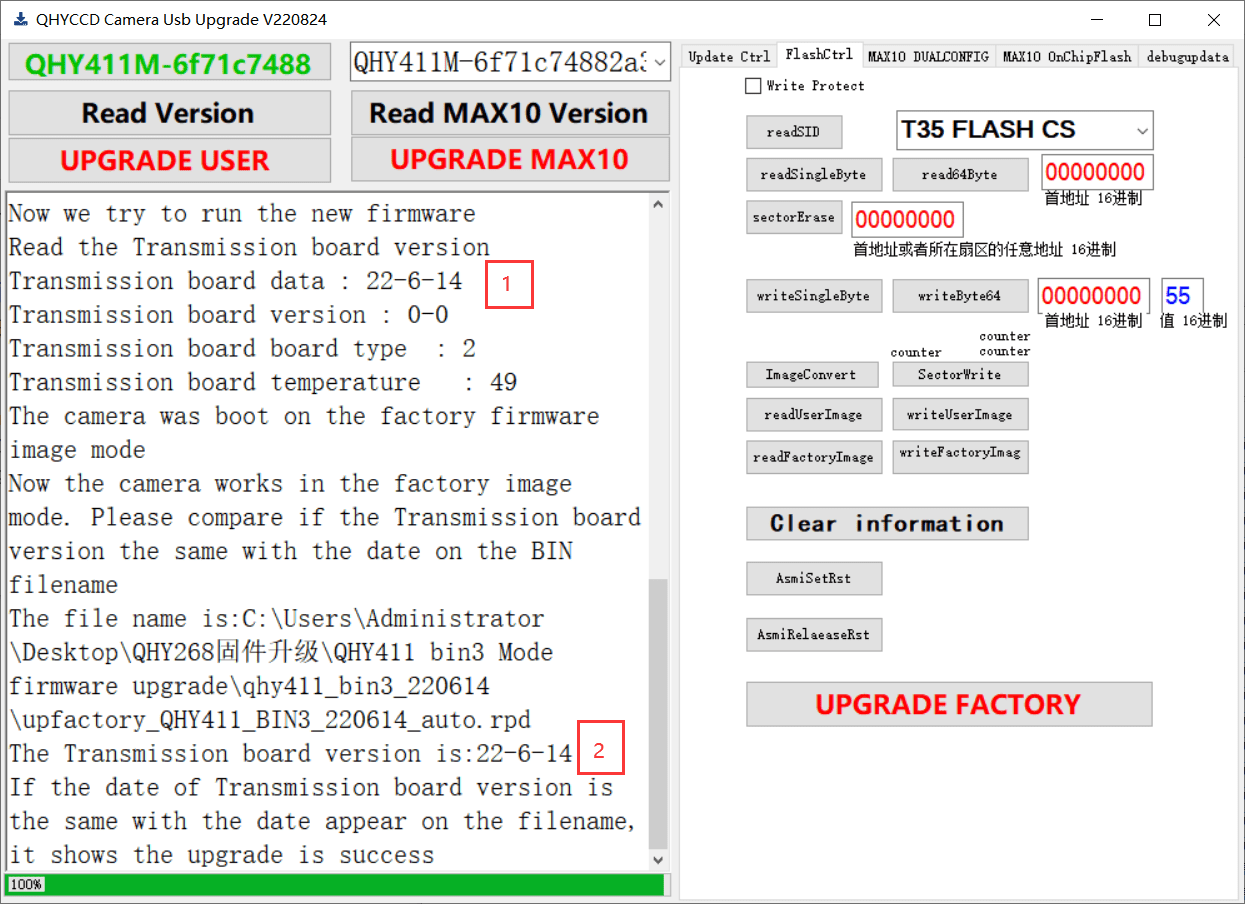Click the writeFactoryImag button

pos(960,455)
